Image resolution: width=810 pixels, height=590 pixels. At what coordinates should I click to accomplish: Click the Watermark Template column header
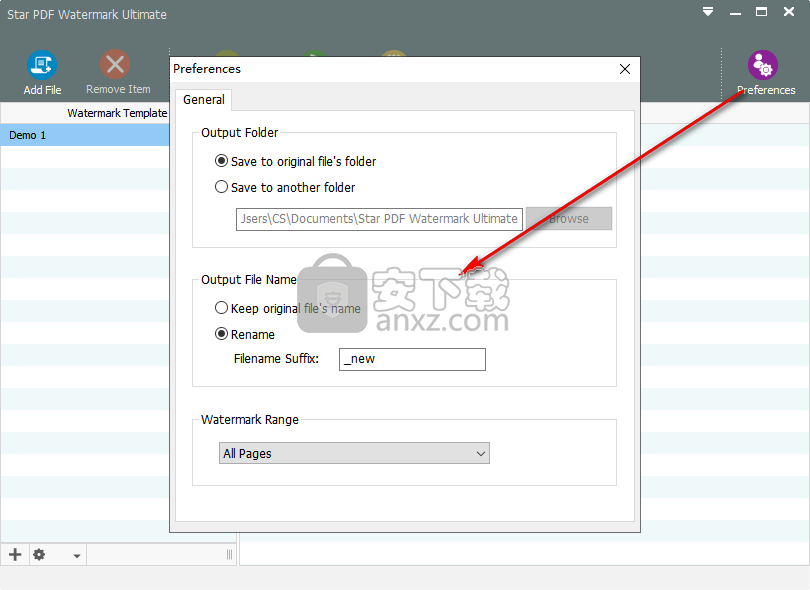tap(117, 113)
